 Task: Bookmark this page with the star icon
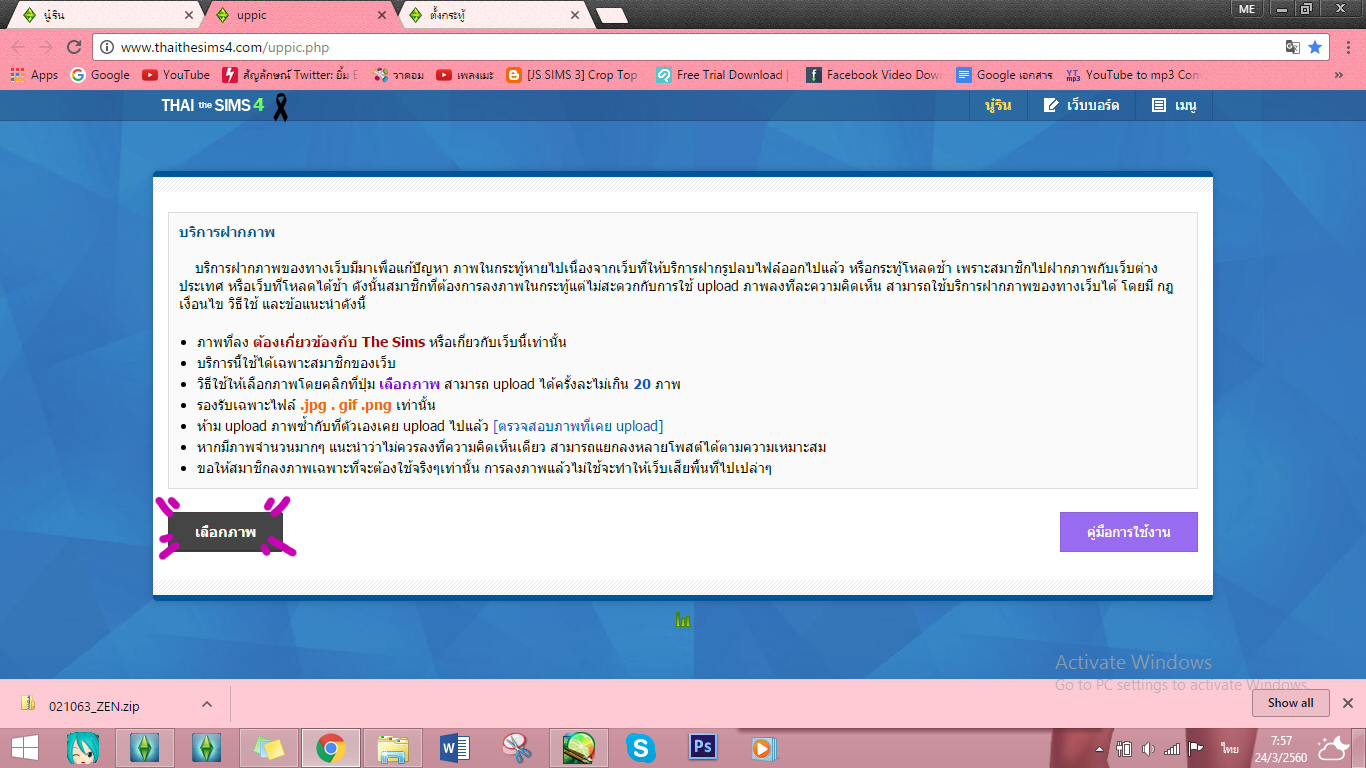tap(1315, 47)
